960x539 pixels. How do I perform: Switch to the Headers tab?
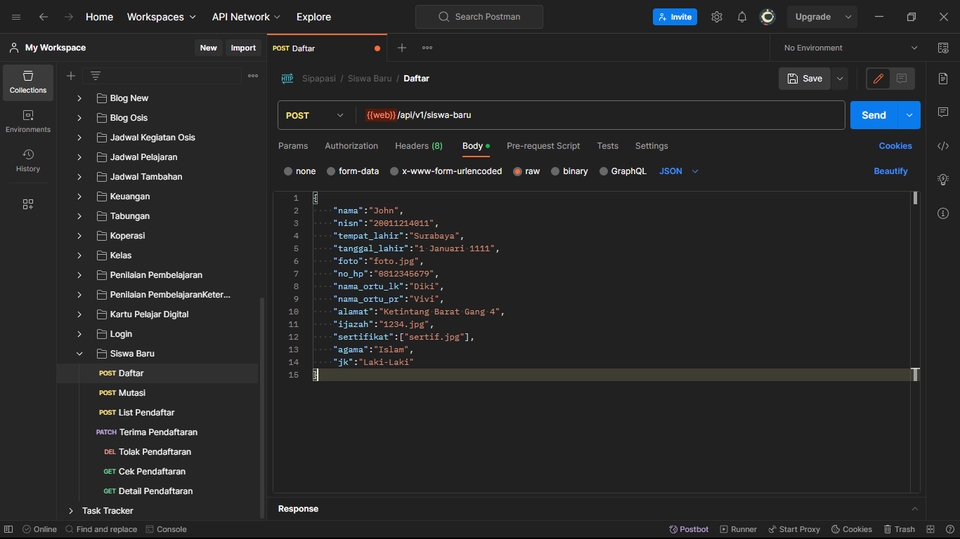[418, 146]
